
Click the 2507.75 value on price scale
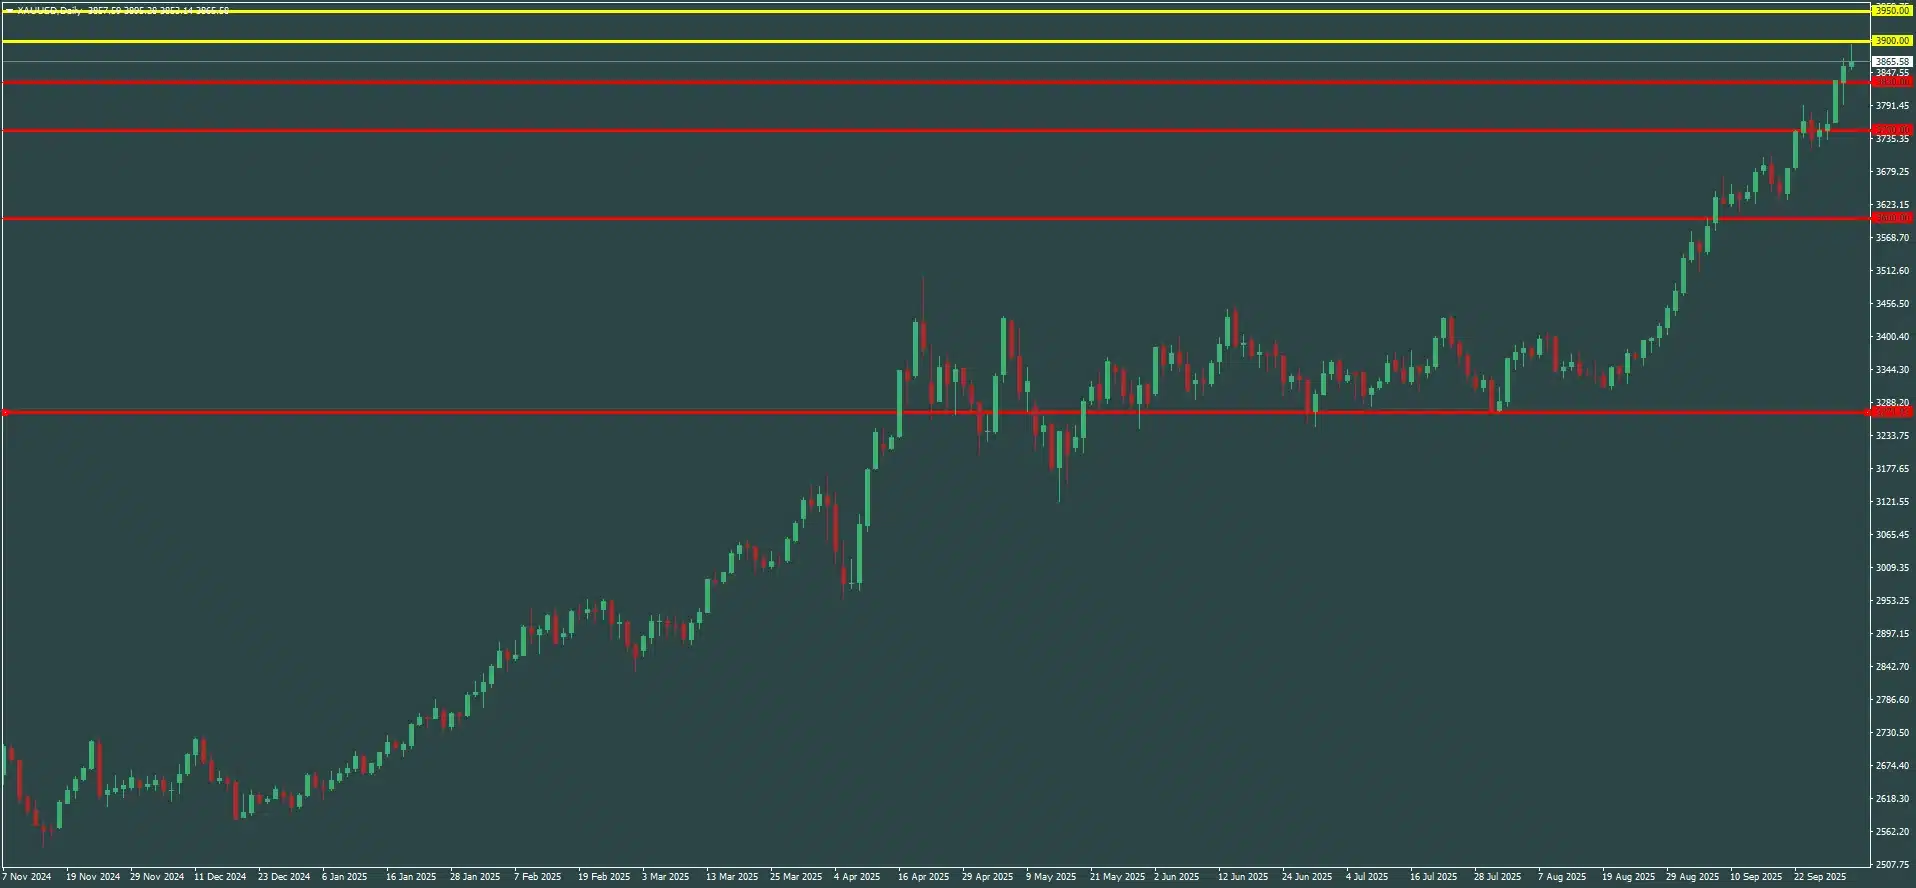[1891, 864]
